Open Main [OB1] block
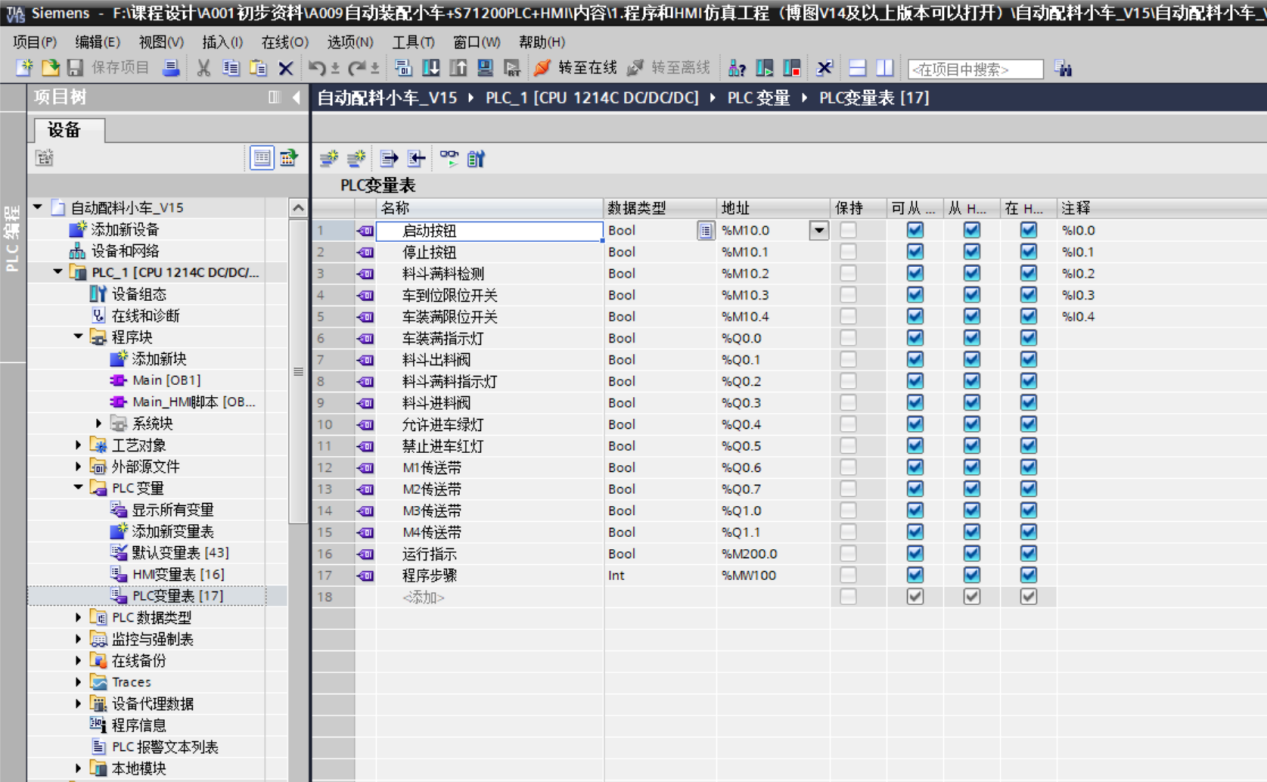This screenshot has width=1267, height=782. click(166, 381)
